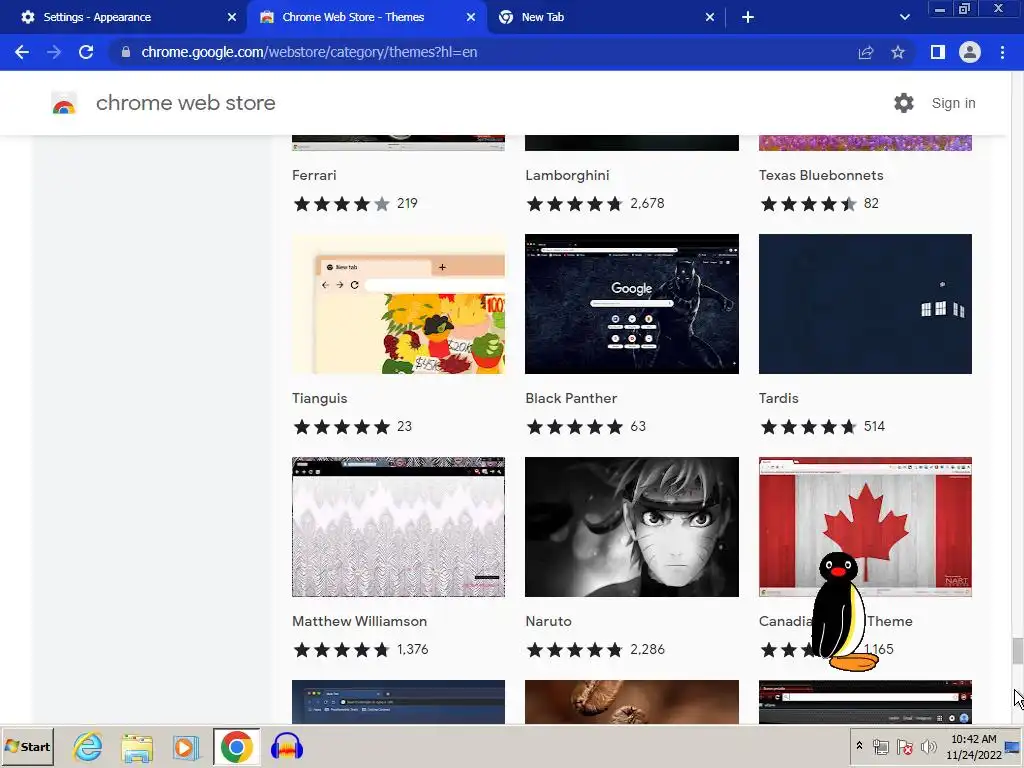
Task: Open the headphones audio app in taskbar
Action: point(286,747)
